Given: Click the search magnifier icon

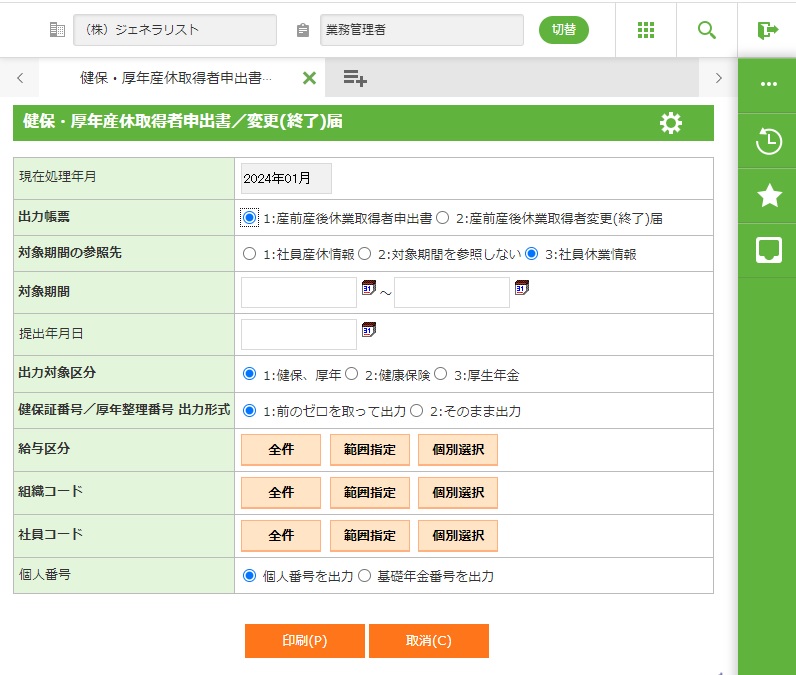Looking at the screenshot, I should (x=707, y=30).
